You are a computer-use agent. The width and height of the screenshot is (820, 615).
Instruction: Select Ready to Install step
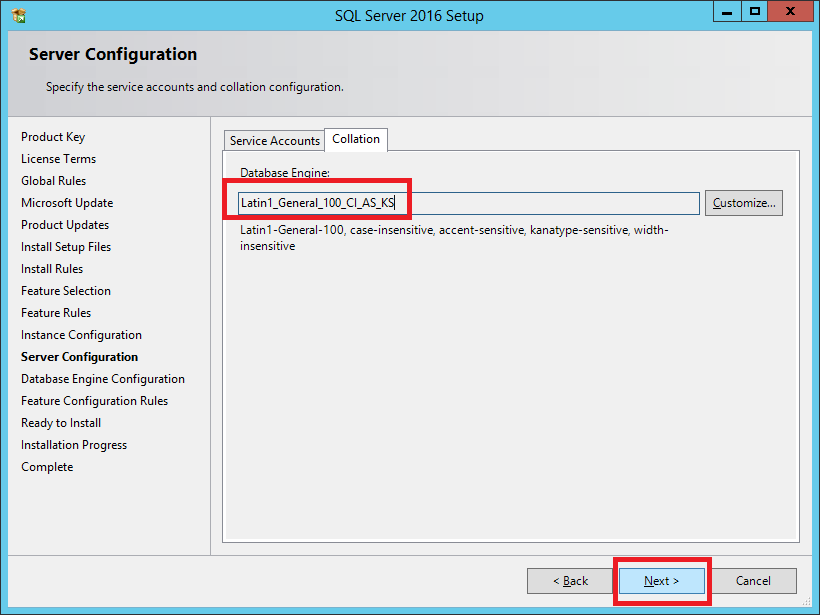tap(61, 423)
